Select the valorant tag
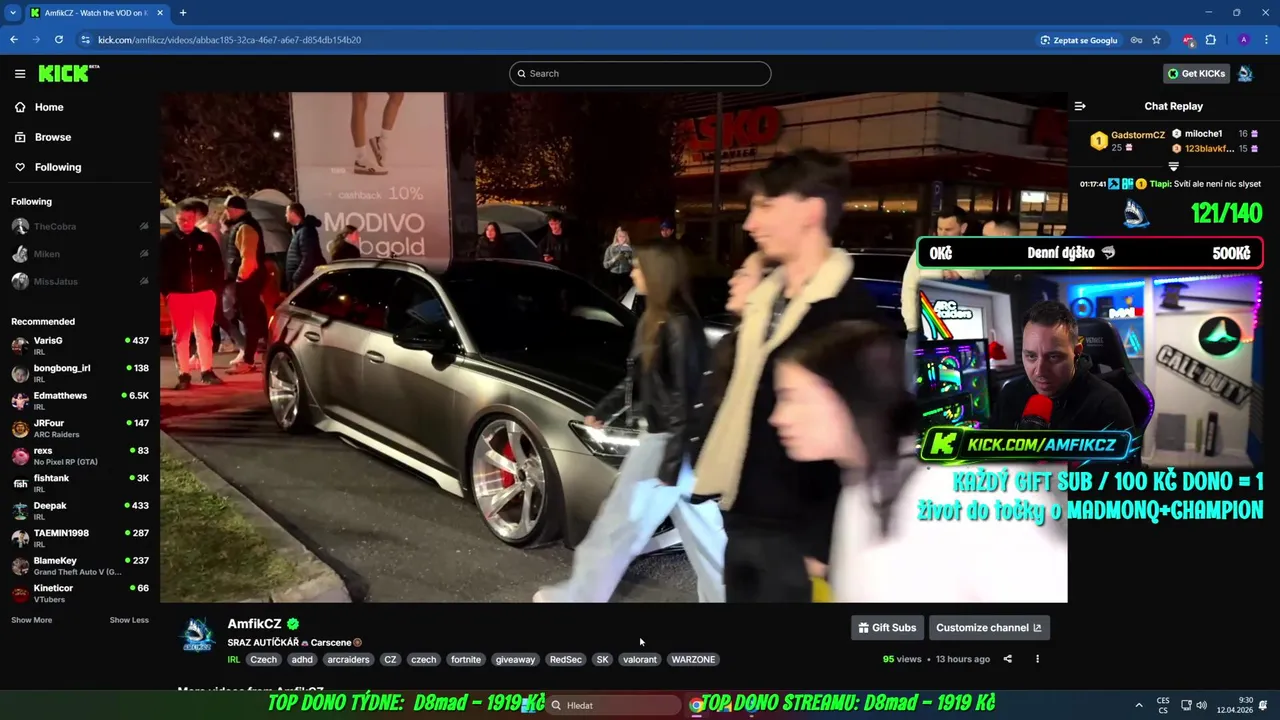This screenshot has height=720, width=1280. pos(640,660)
